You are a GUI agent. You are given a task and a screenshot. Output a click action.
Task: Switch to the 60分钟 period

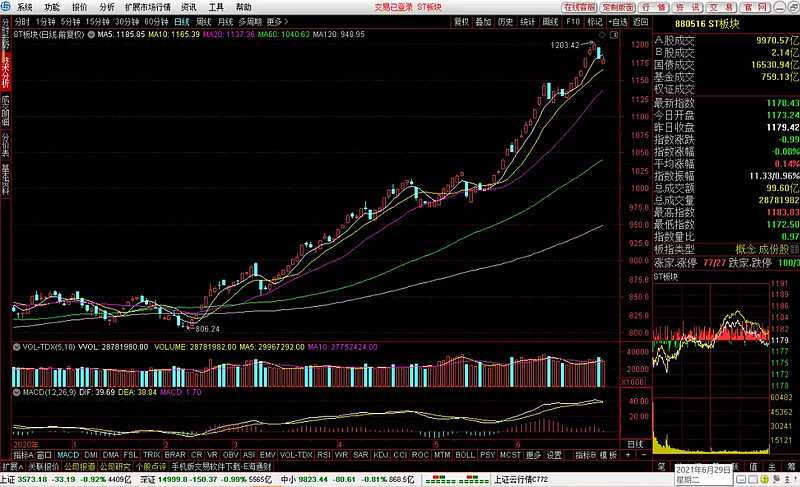point(157,22)
